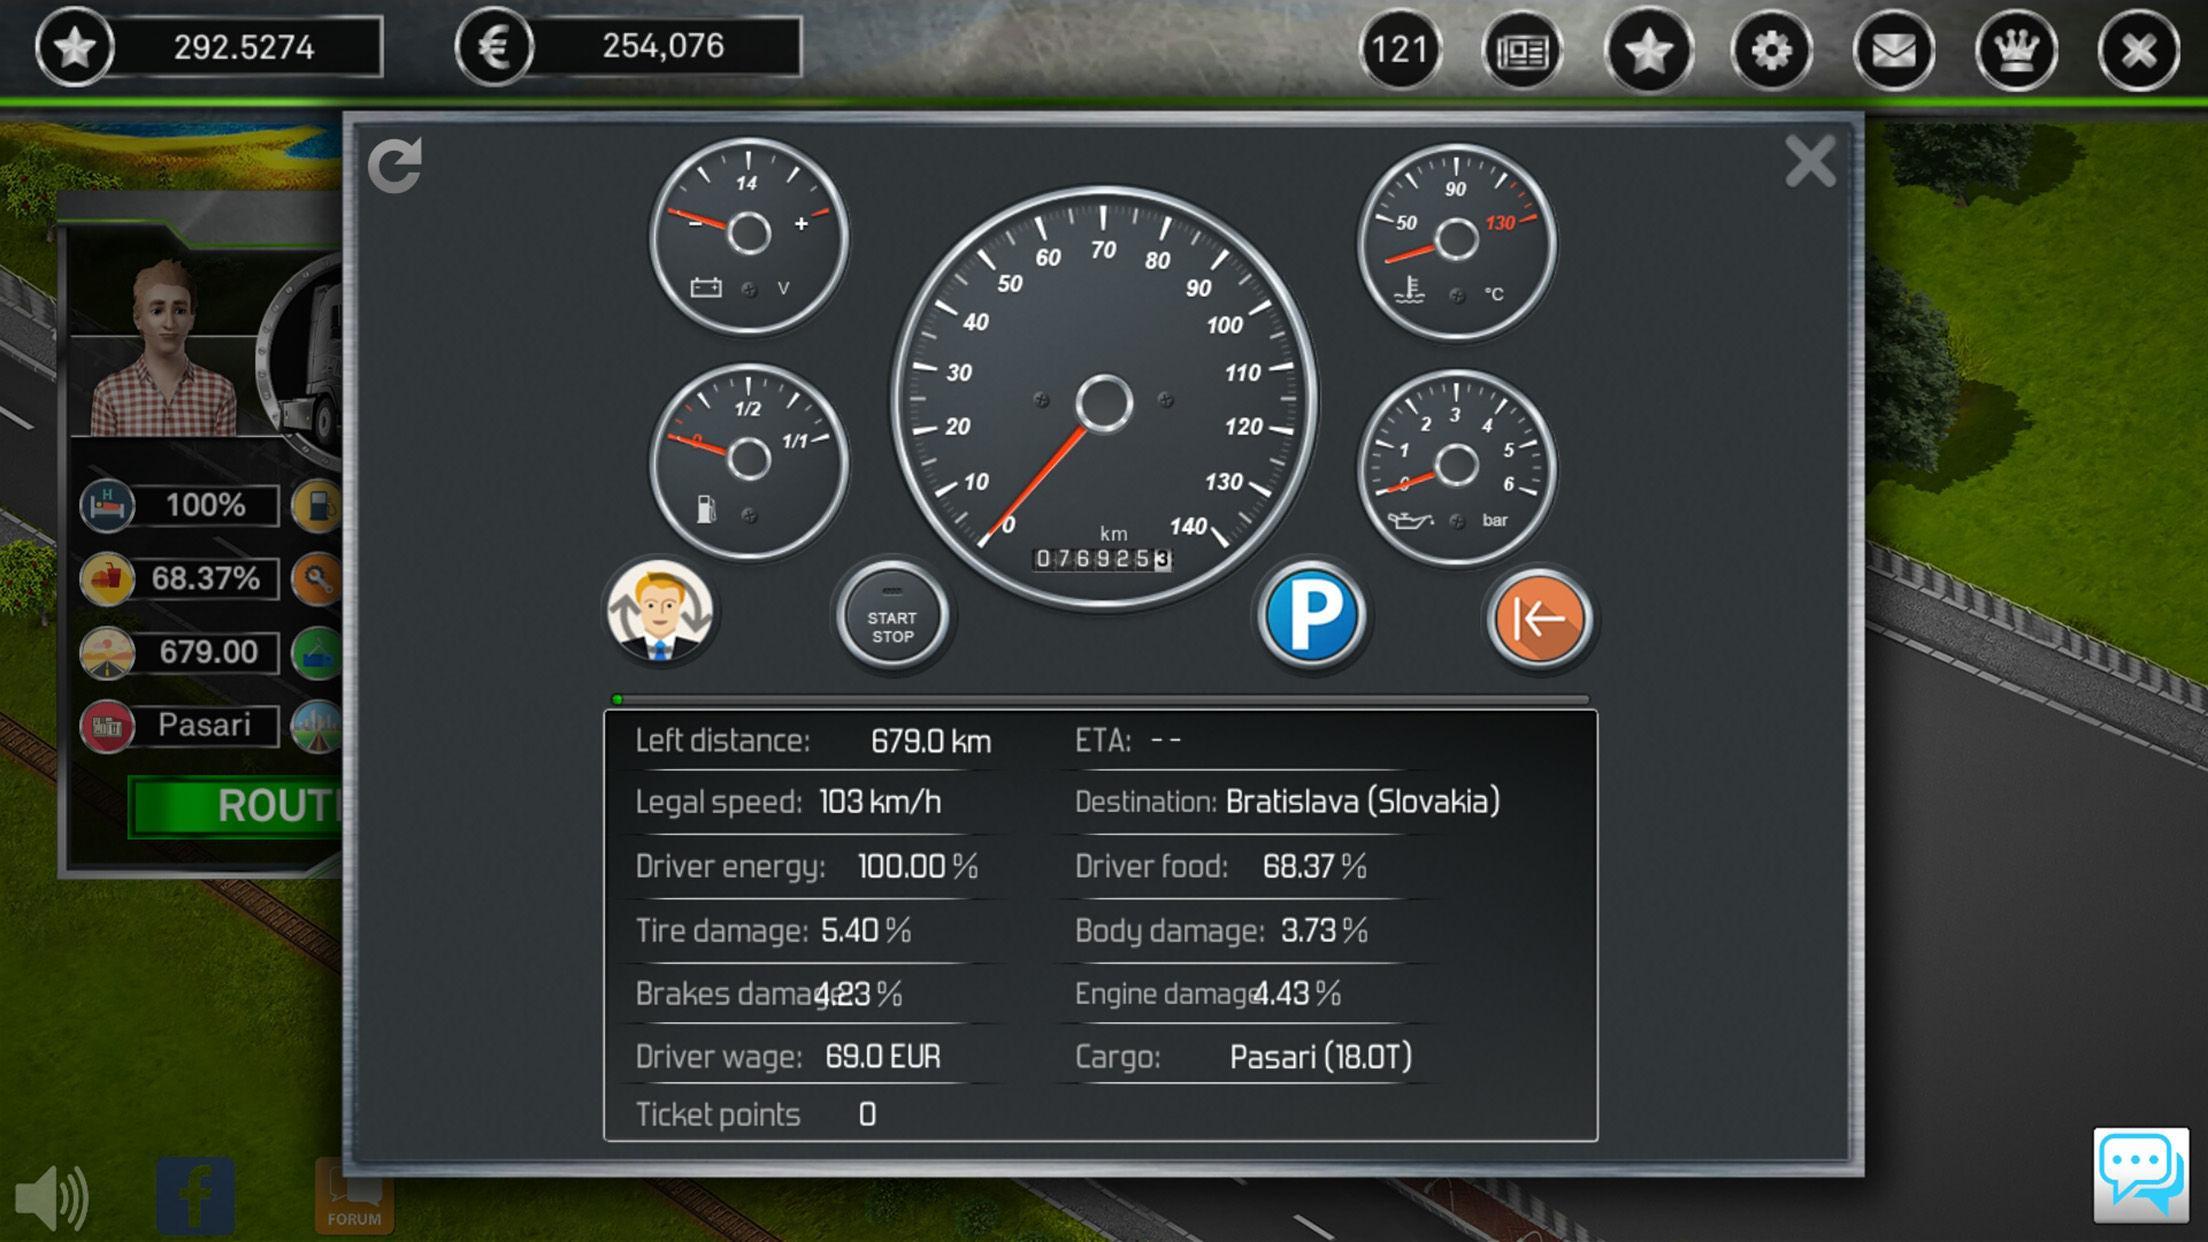Close the truck dashboard panel
Viewport: 2208px width, 1242px height.
click(1810, 162)
